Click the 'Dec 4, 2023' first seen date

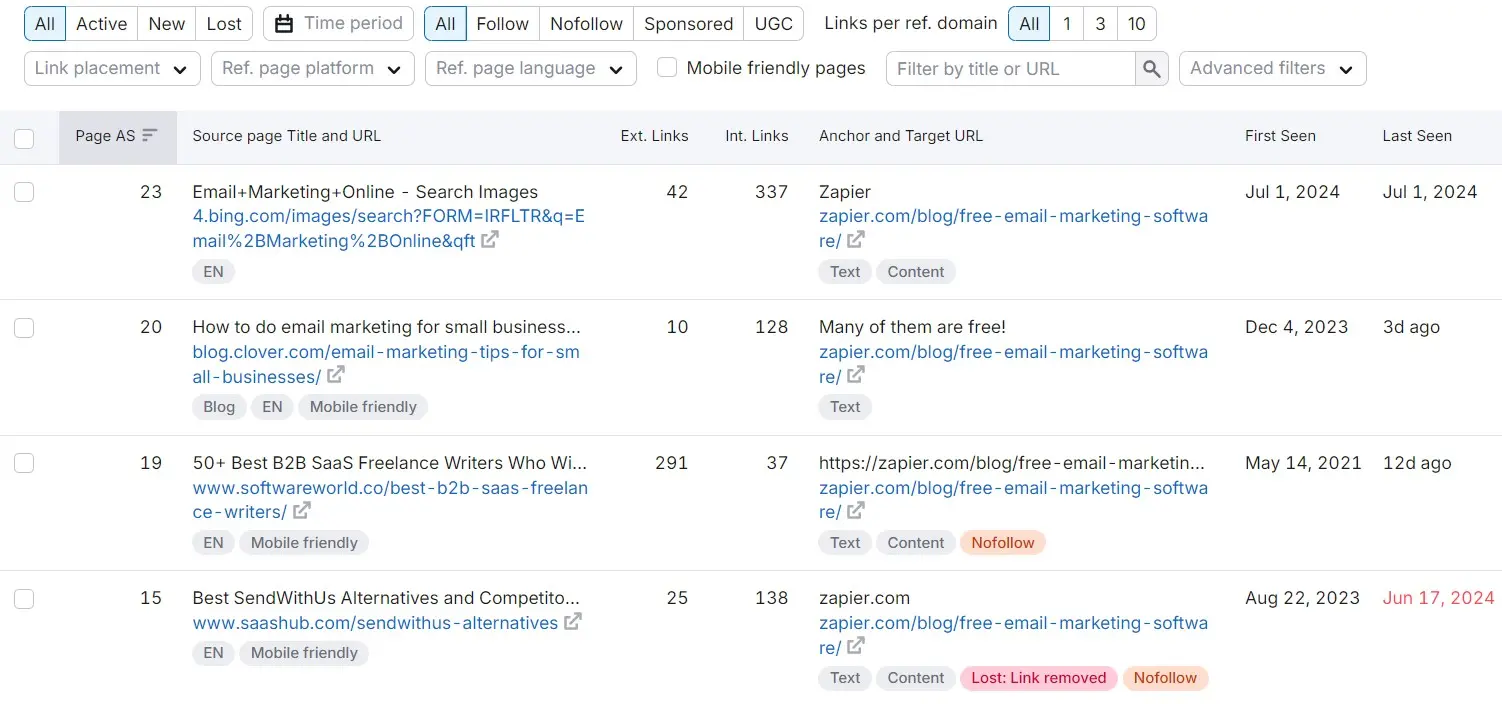[1296, 327]
